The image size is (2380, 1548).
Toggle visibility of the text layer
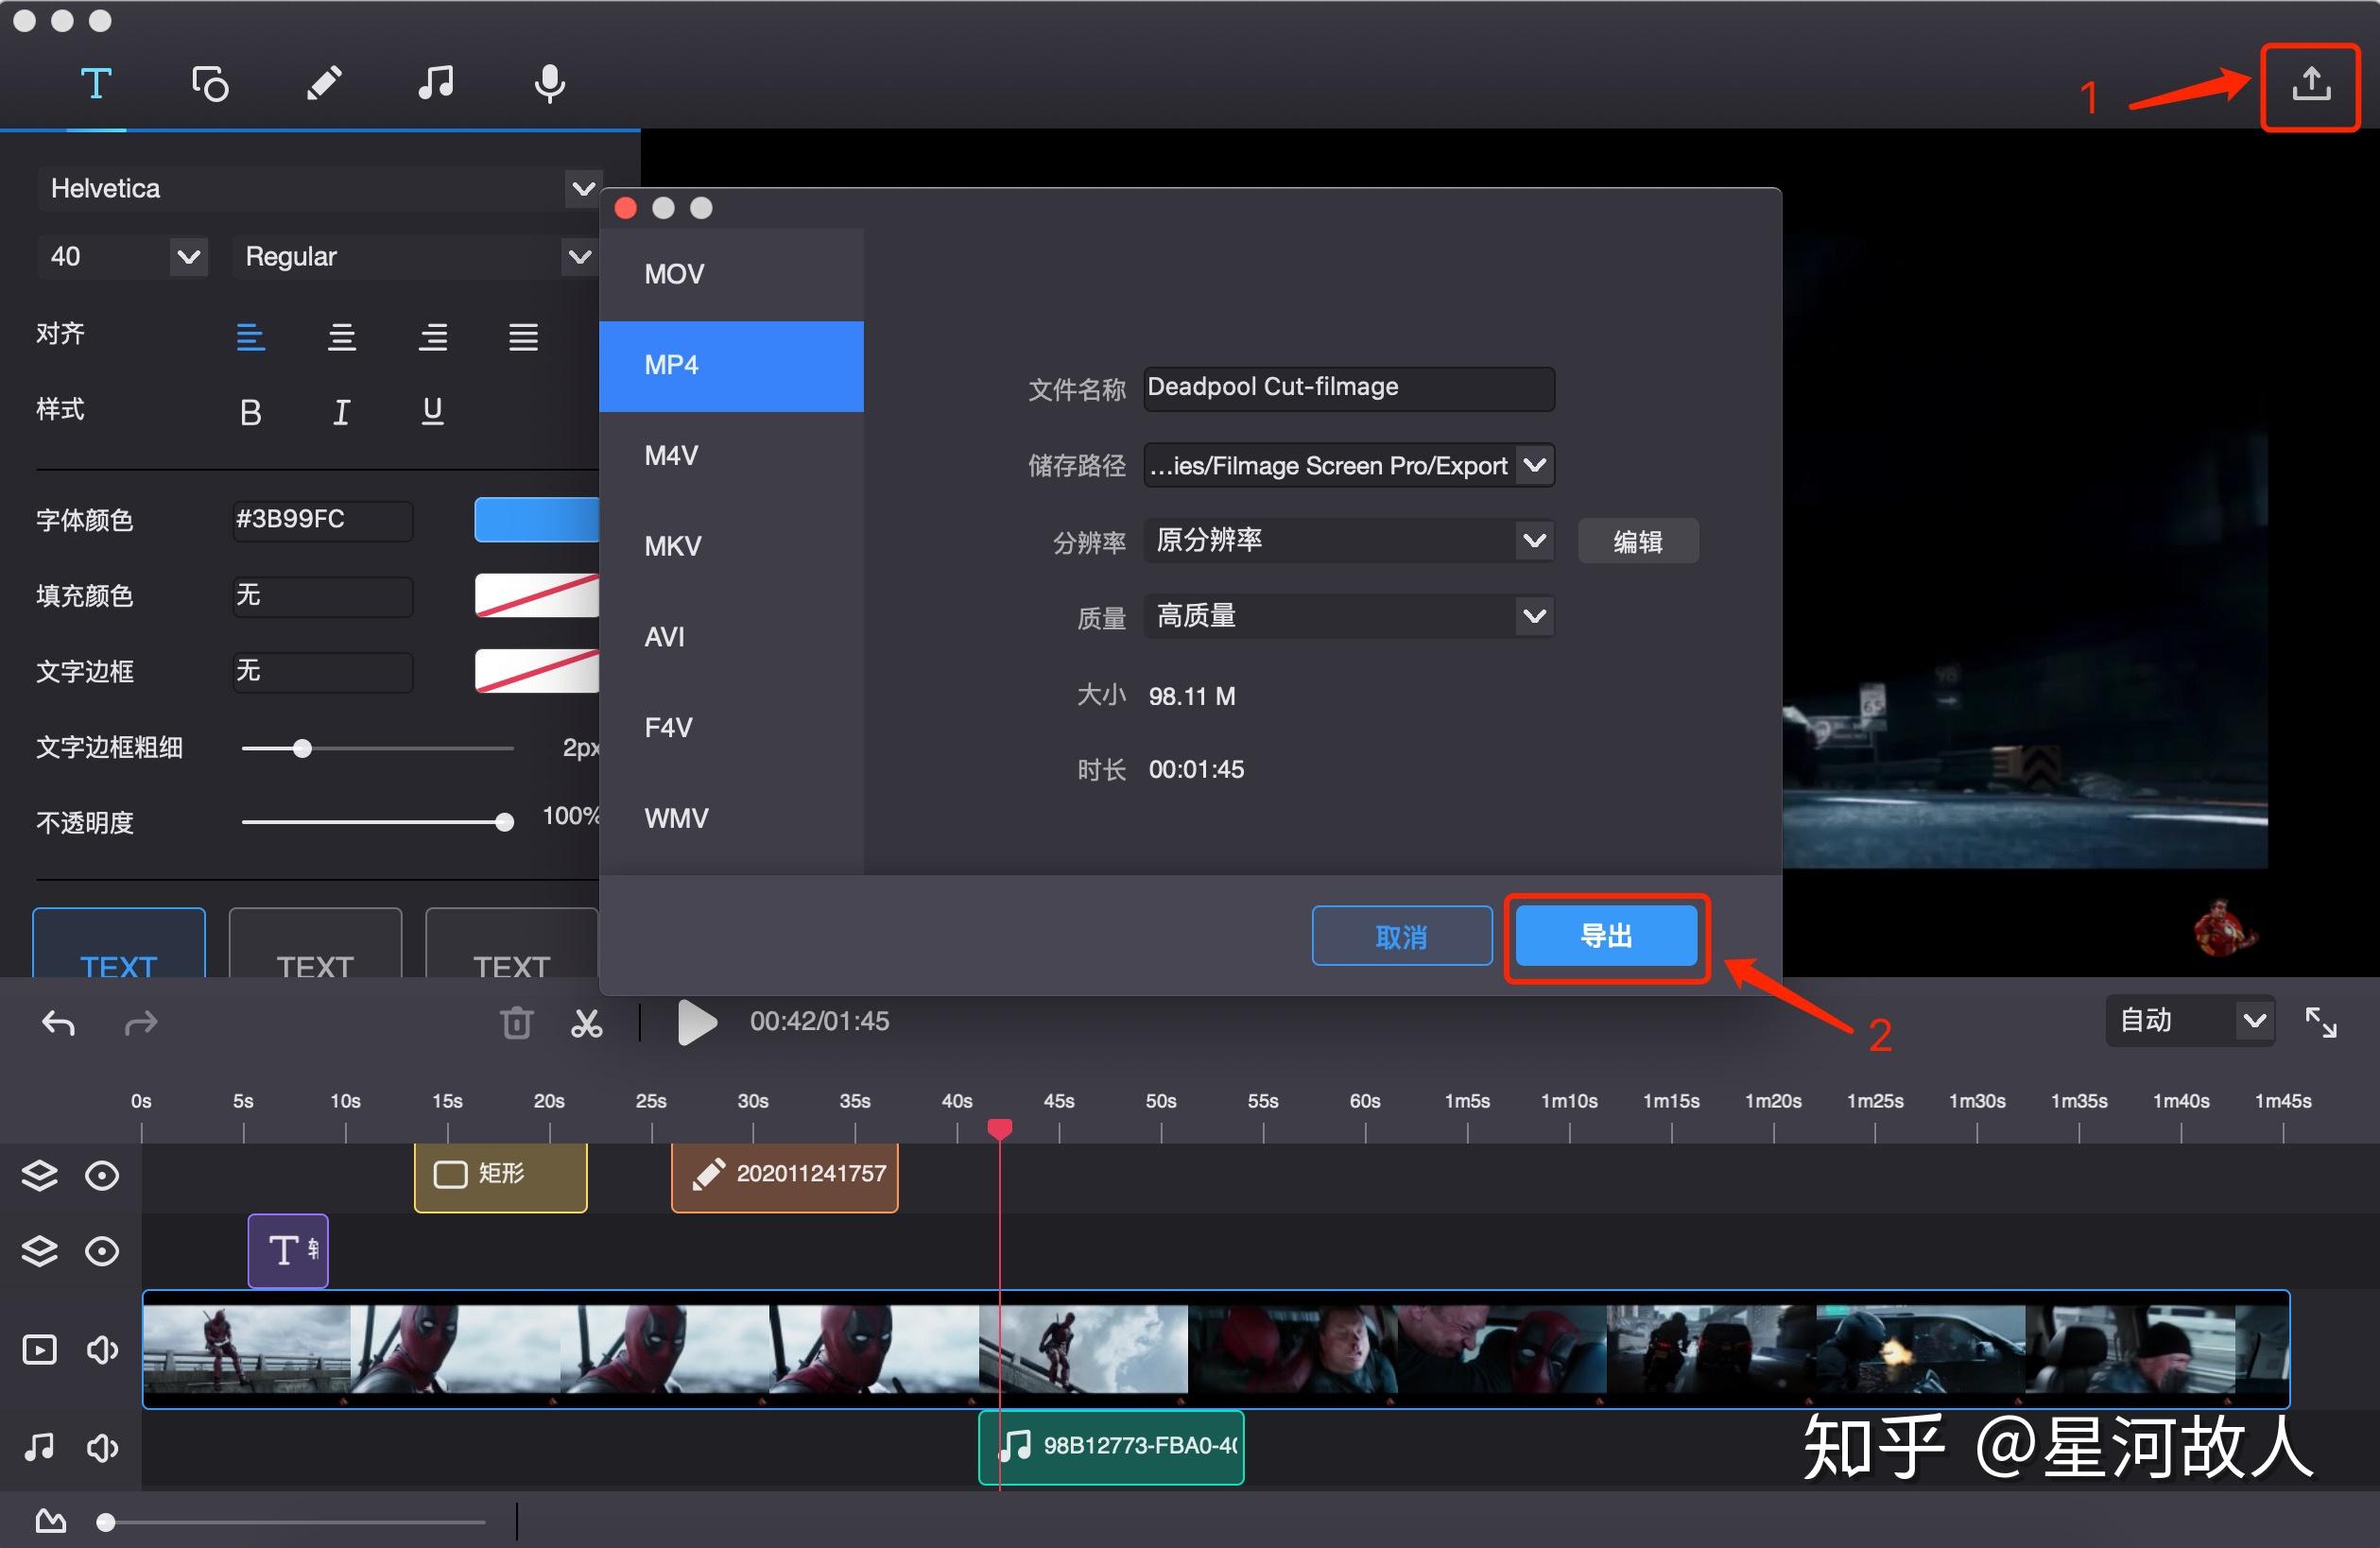[102, 1251]
